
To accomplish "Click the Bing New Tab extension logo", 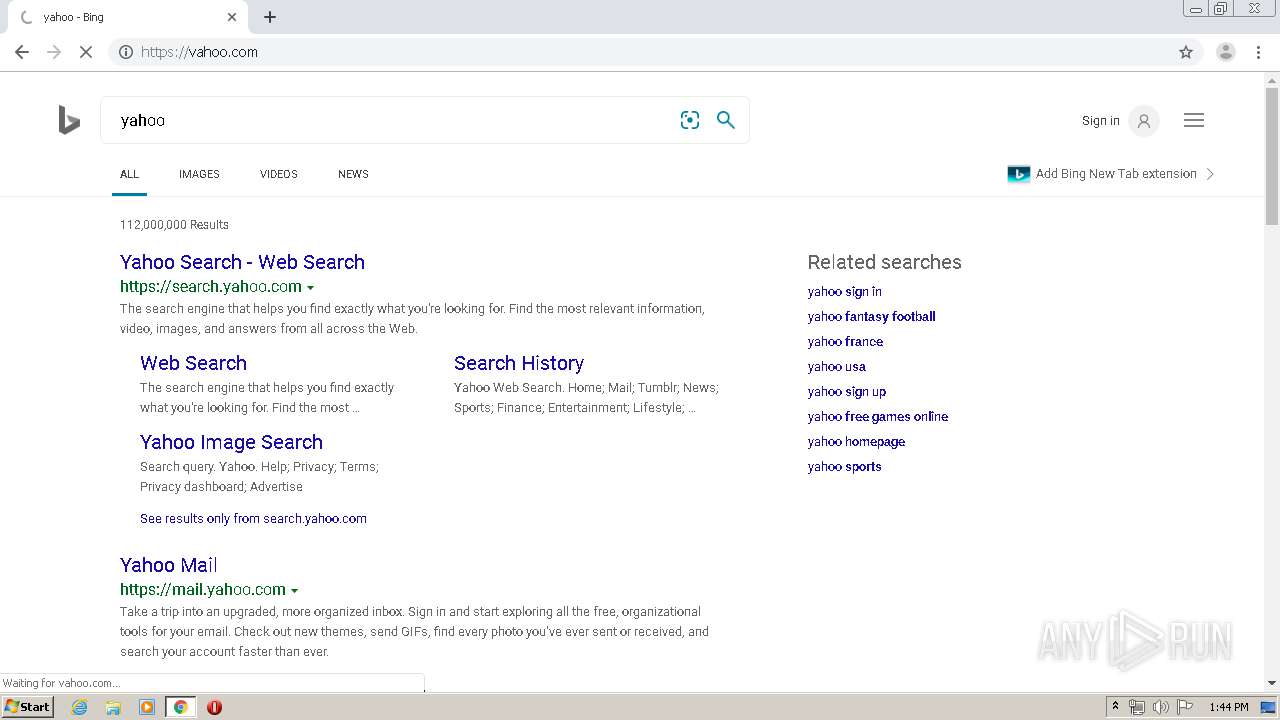I will (x=1019, y=174).
